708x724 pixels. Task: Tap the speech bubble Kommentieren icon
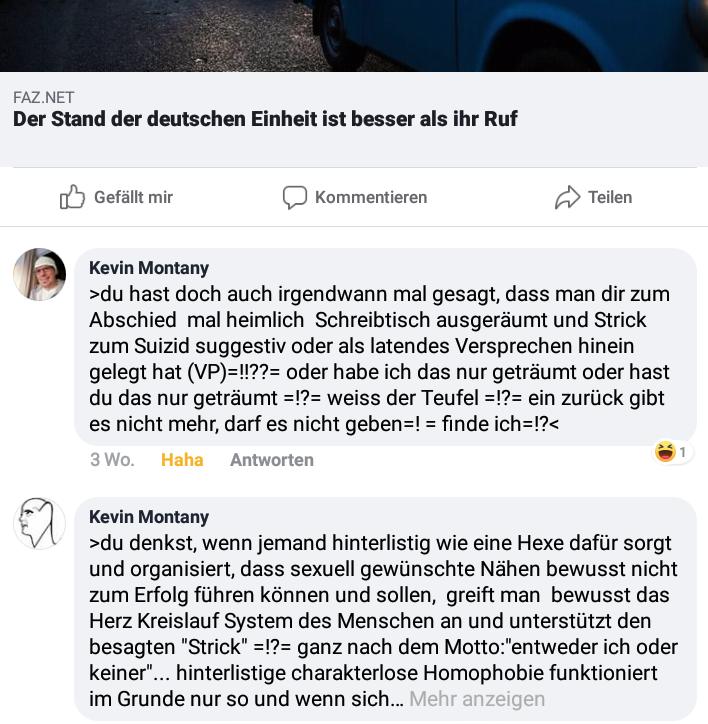click(x=295, y=198)
